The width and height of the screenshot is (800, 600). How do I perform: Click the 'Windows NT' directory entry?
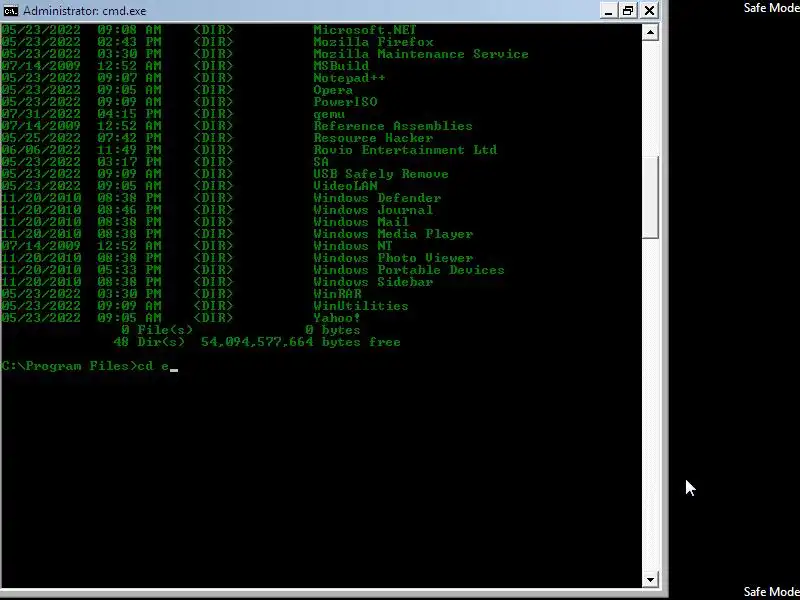[353, 246]
